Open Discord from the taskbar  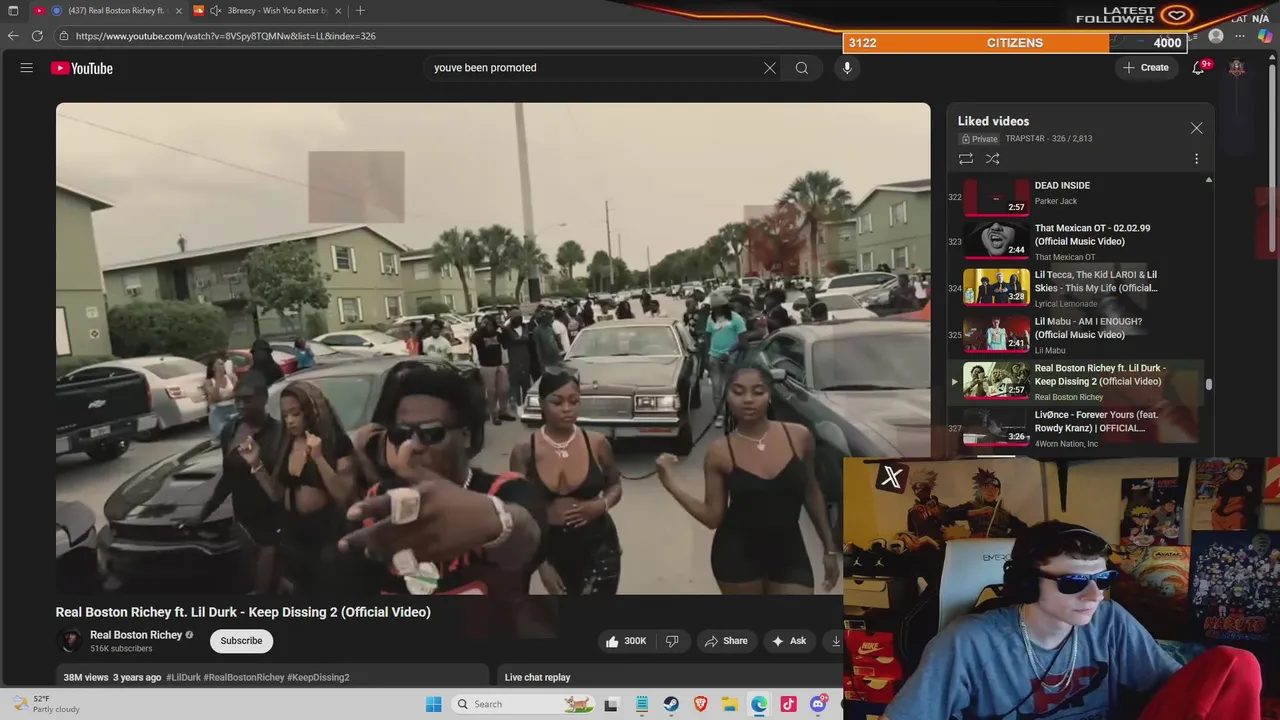tap(818, 704)
